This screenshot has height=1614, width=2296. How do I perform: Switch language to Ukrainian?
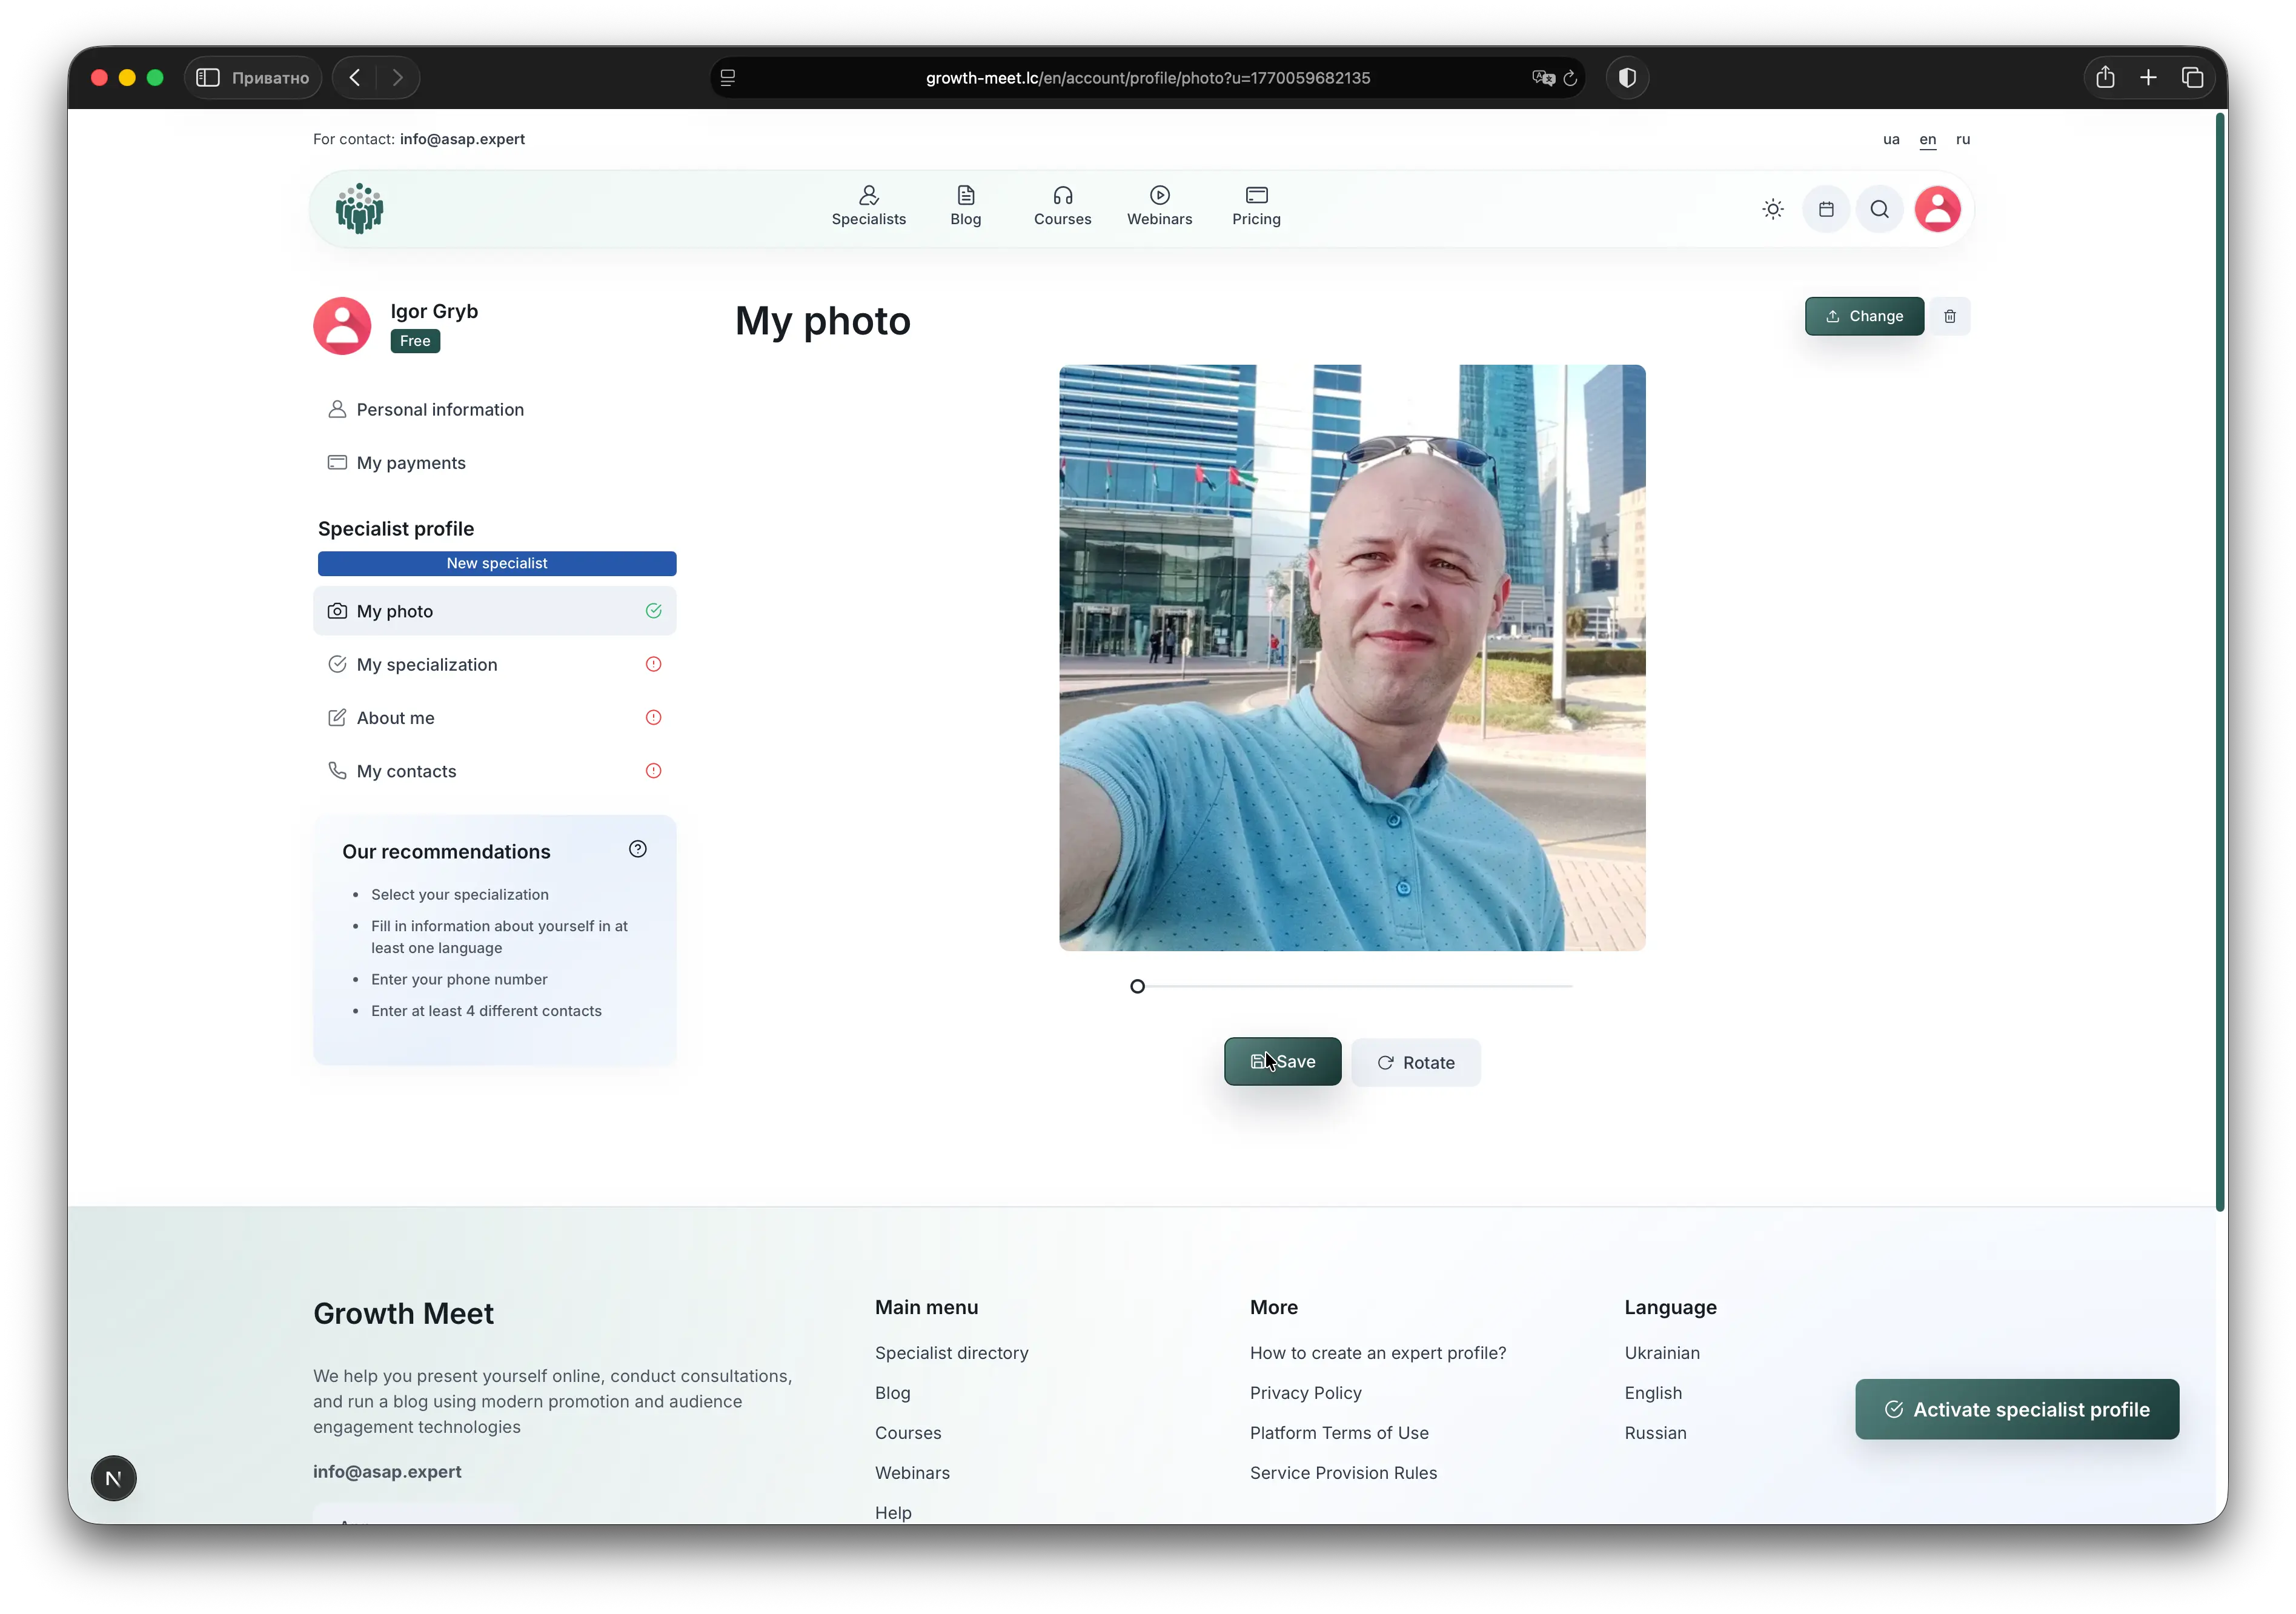pyautogui.click(x=1890, y=140)
